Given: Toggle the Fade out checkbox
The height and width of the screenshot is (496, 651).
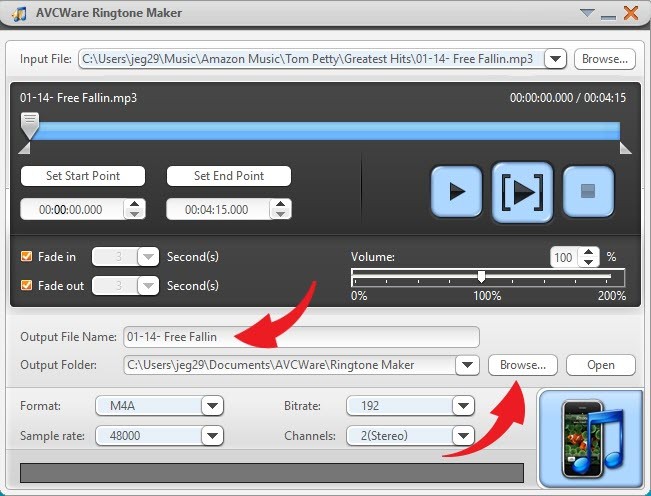Looking at the screenshot, I should (x=27, y=285).
